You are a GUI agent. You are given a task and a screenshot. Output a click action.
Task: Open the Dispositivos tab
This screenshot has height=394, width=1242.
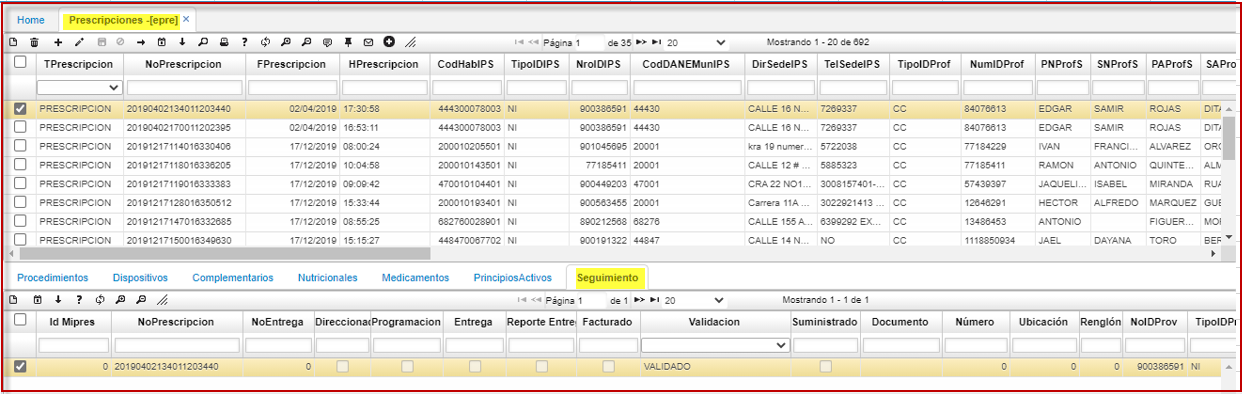[x=140, y=277]
